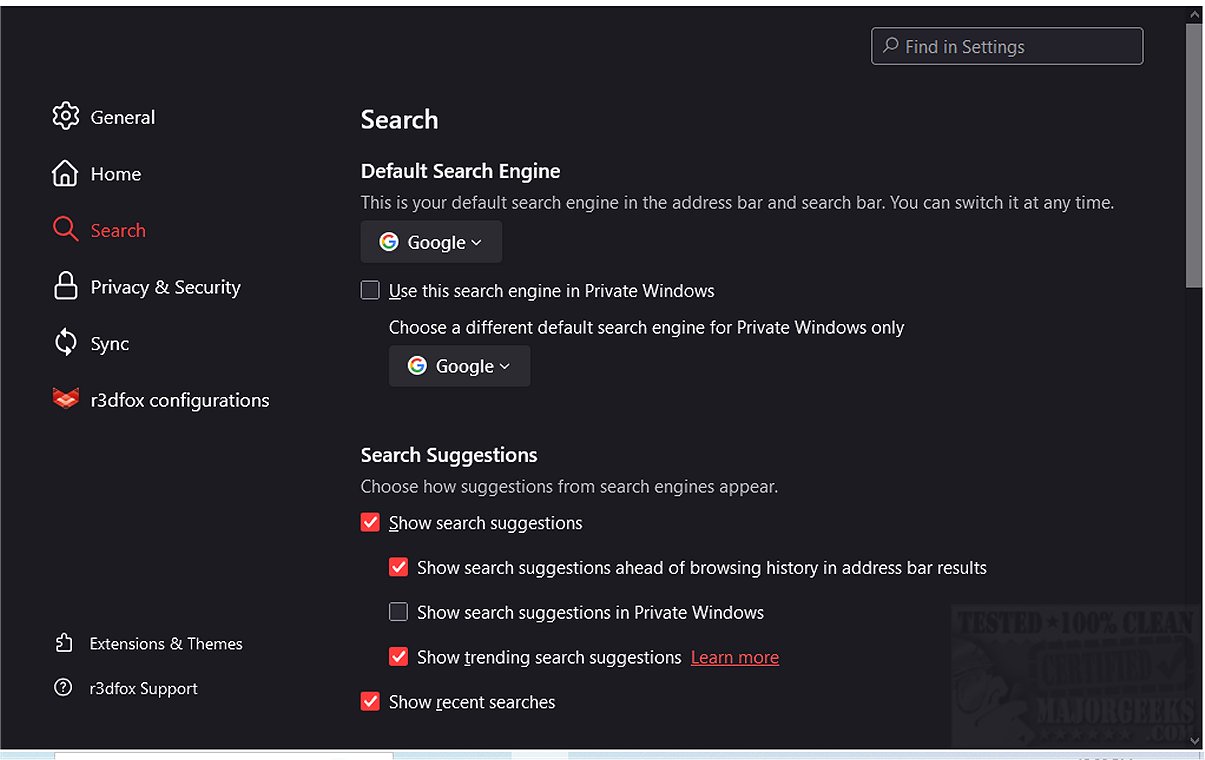Open the Private Windows search engine dropdown

[459, 366]
